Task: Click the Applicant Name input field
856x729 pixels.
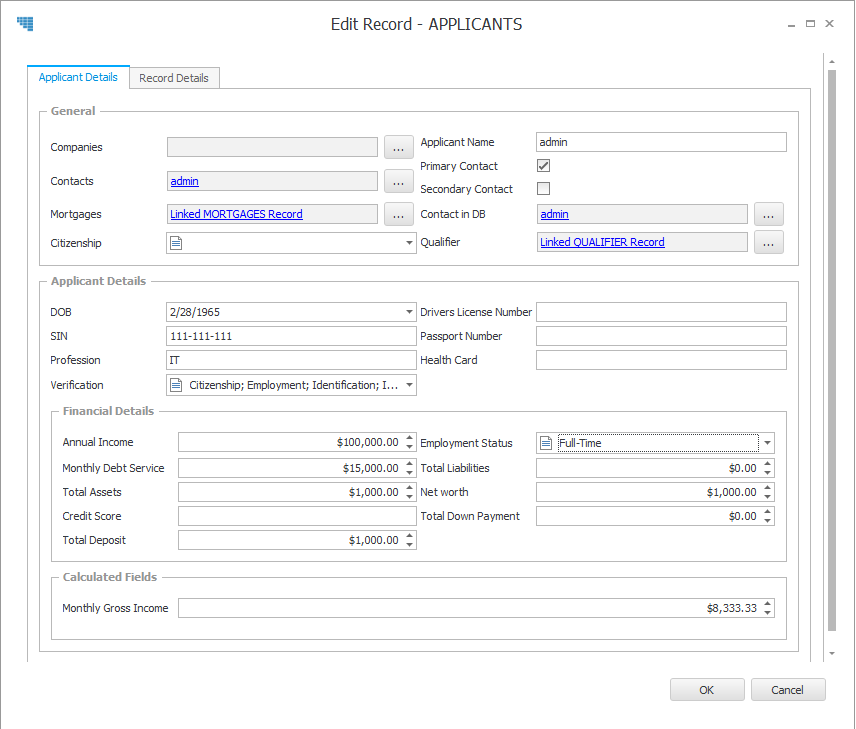Action: click(661, 142)
